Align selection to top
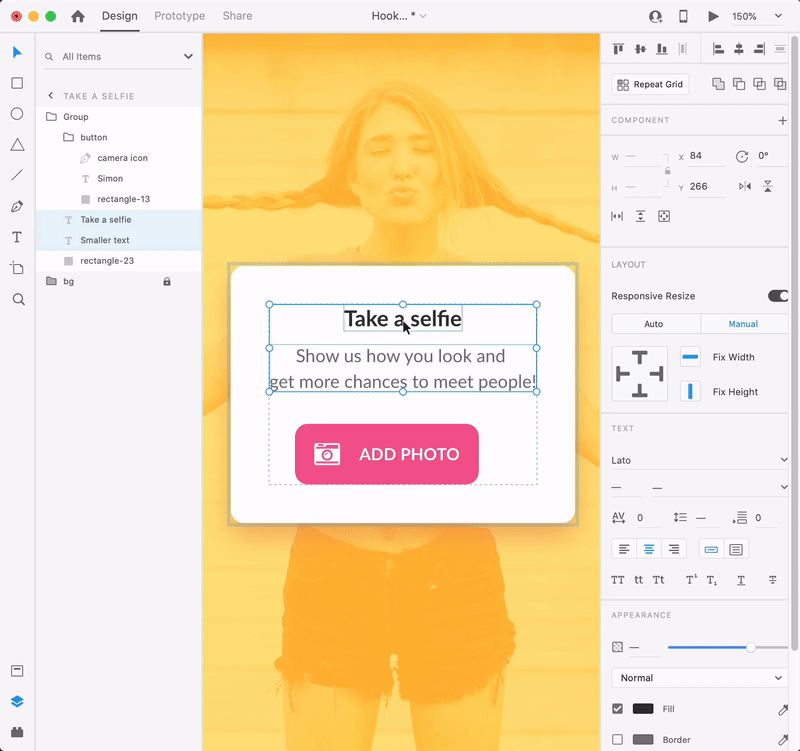The height and width of the screenshot is (751, 800). [x=618, y=49]
